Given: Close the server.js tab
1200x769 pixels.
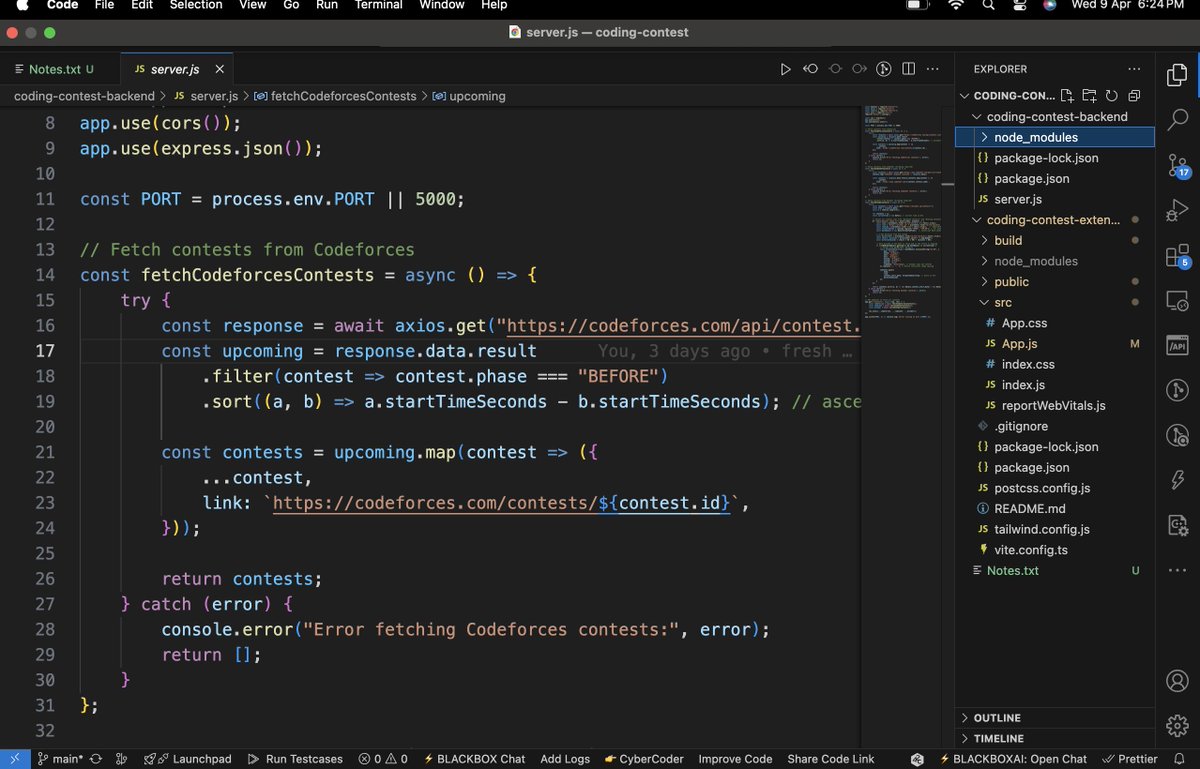Looking at the screenshot, I should [219, 69].
